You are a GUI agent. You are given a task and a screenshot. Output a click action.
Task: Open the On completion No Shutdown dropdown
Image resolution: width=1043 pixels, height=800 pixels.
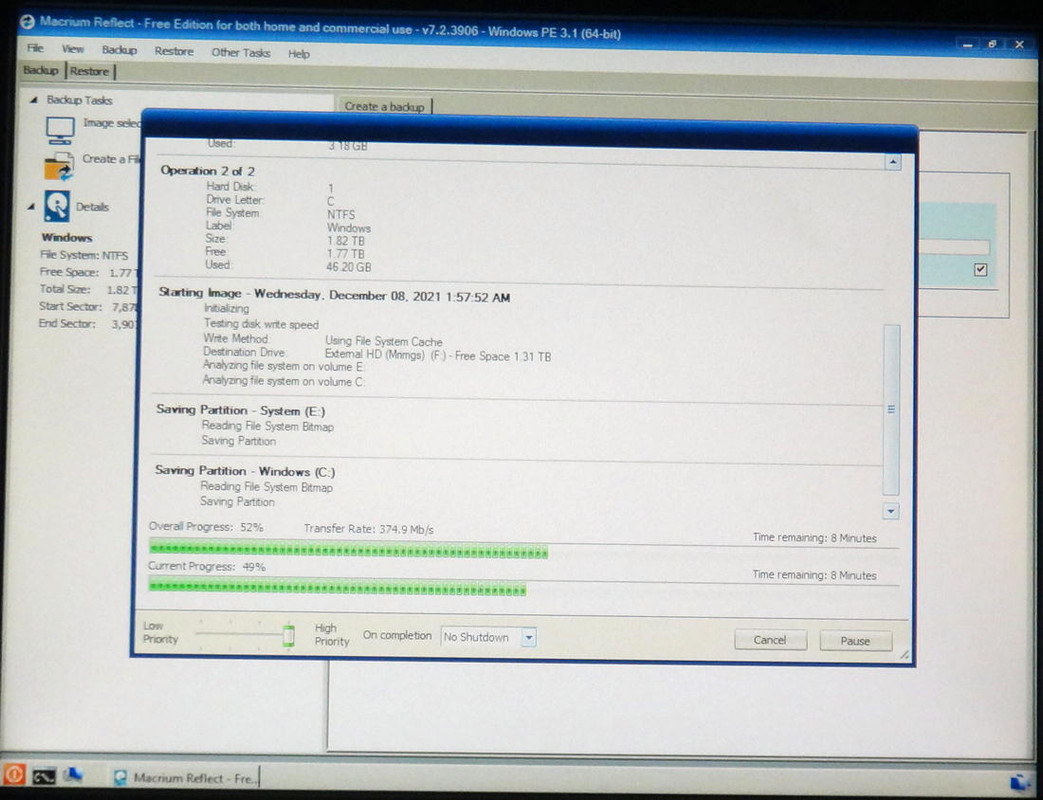tap(528, 637)
